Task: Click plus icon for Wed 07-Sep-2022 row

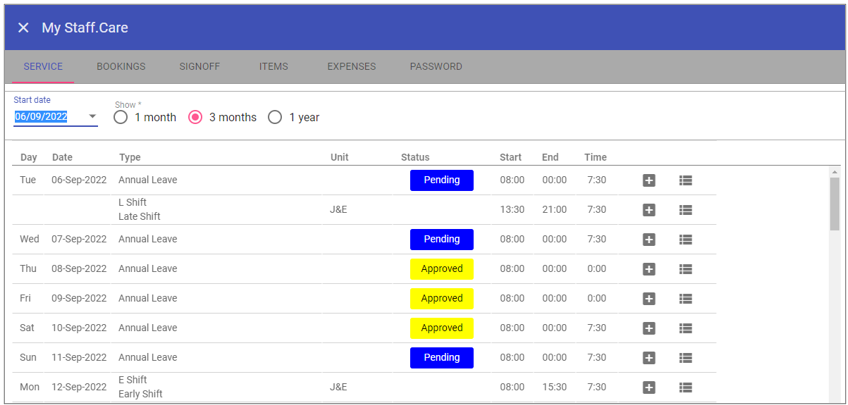Action: coord(649,240)
